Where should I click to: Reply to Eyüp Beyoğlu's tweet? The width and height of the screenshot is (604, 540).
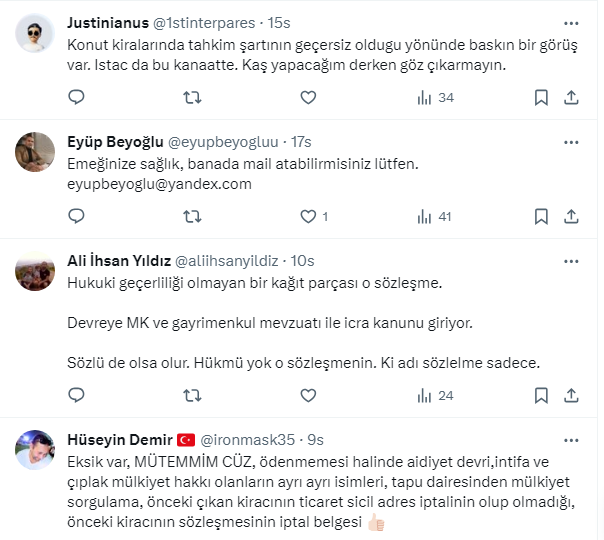click(77, 215)
